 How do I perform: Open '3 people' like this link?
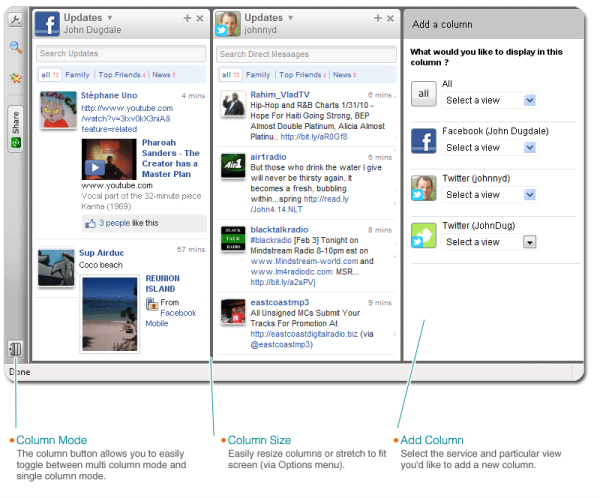point(114,223)
